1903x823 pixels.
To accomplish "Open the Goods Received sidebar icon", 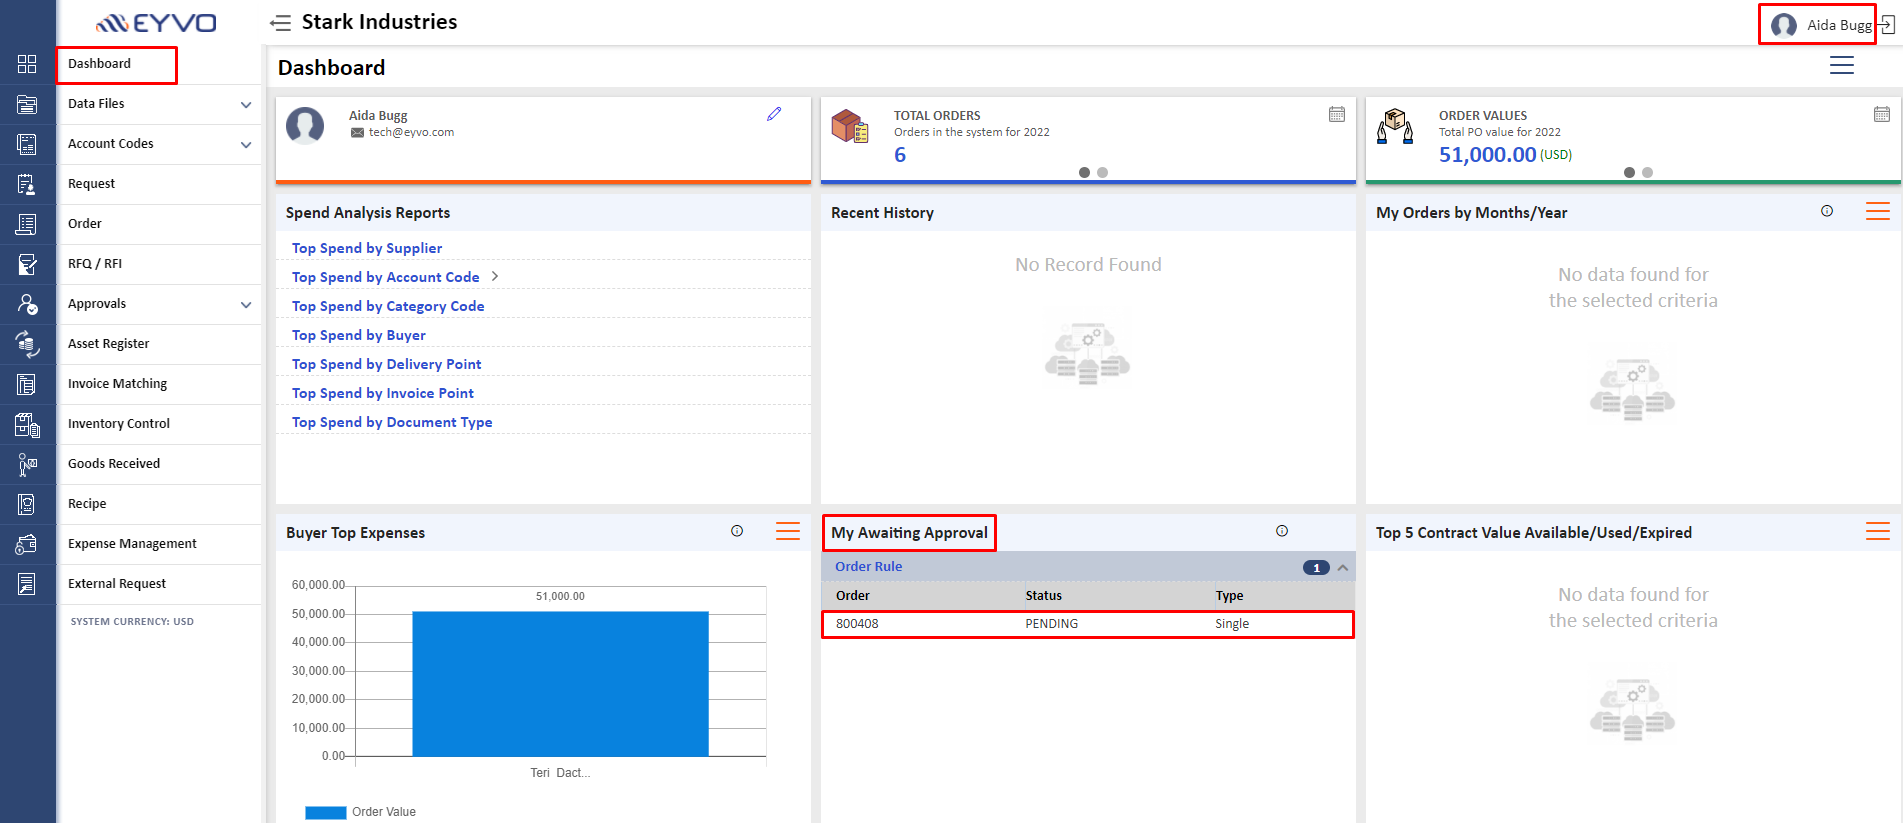I will [27, 464].
